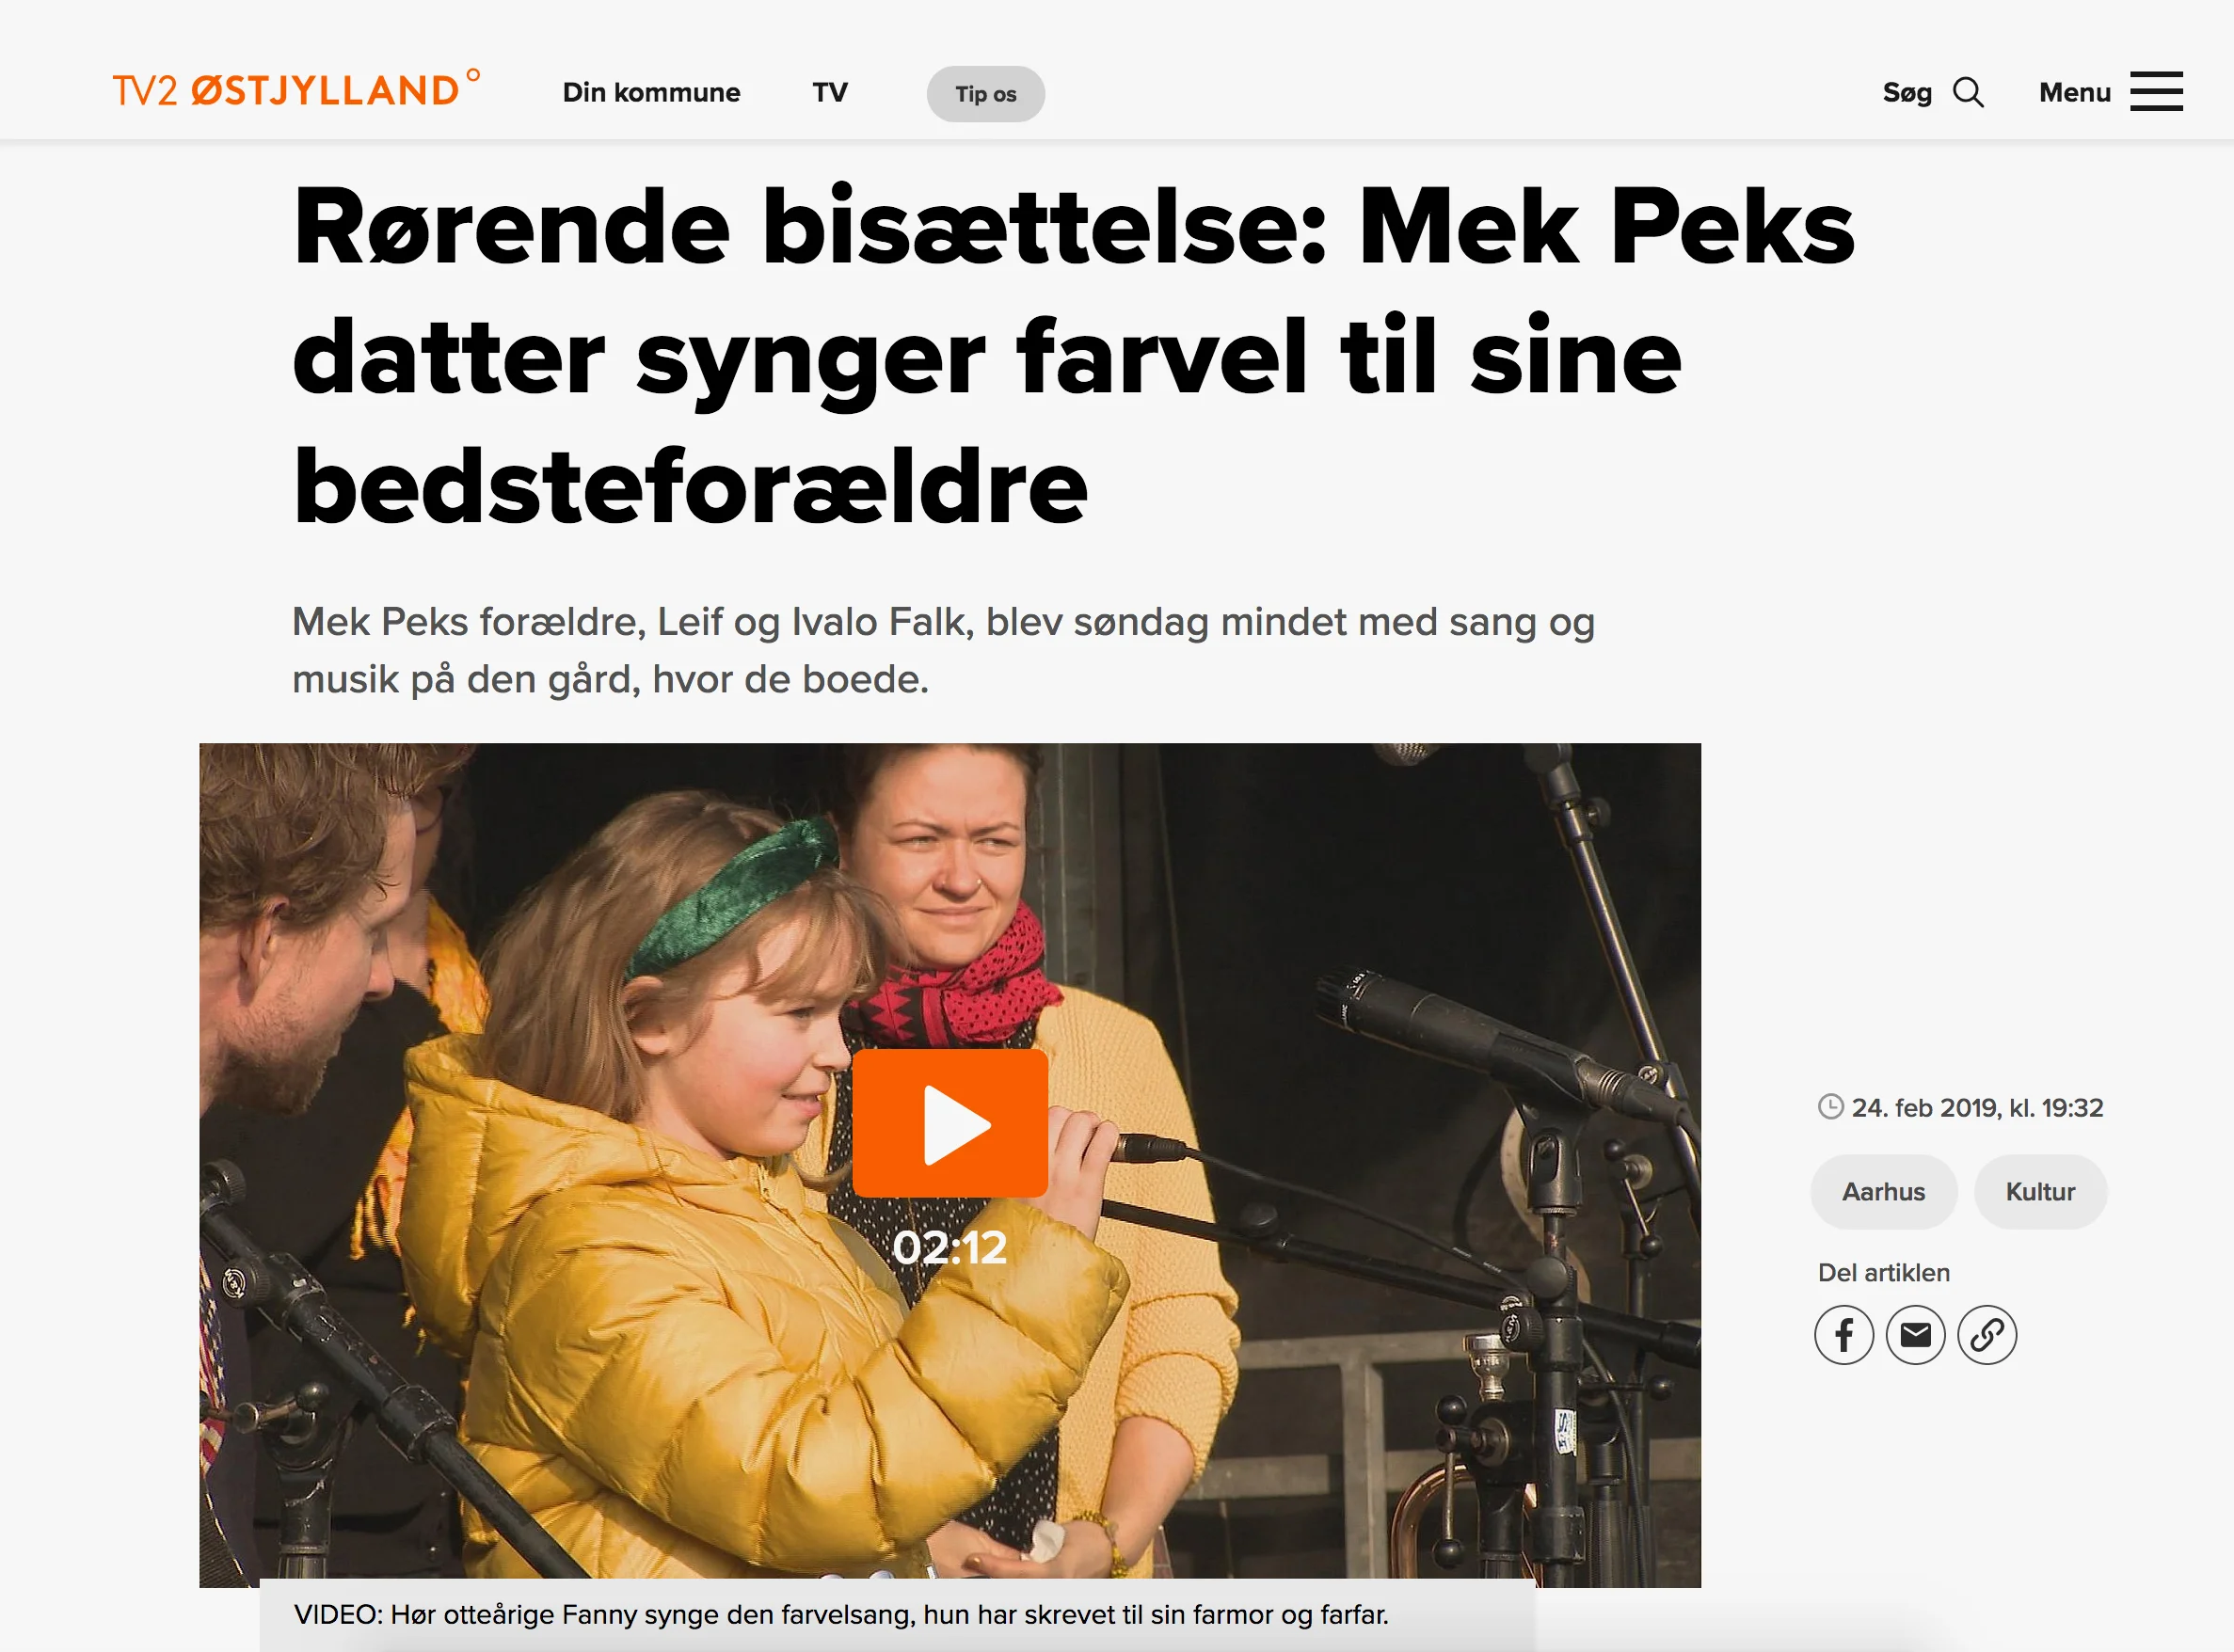Share the article via email icon
Image resolution: width=2234 pixels, height=1652 pixels.
[x=1916, y=1335]
